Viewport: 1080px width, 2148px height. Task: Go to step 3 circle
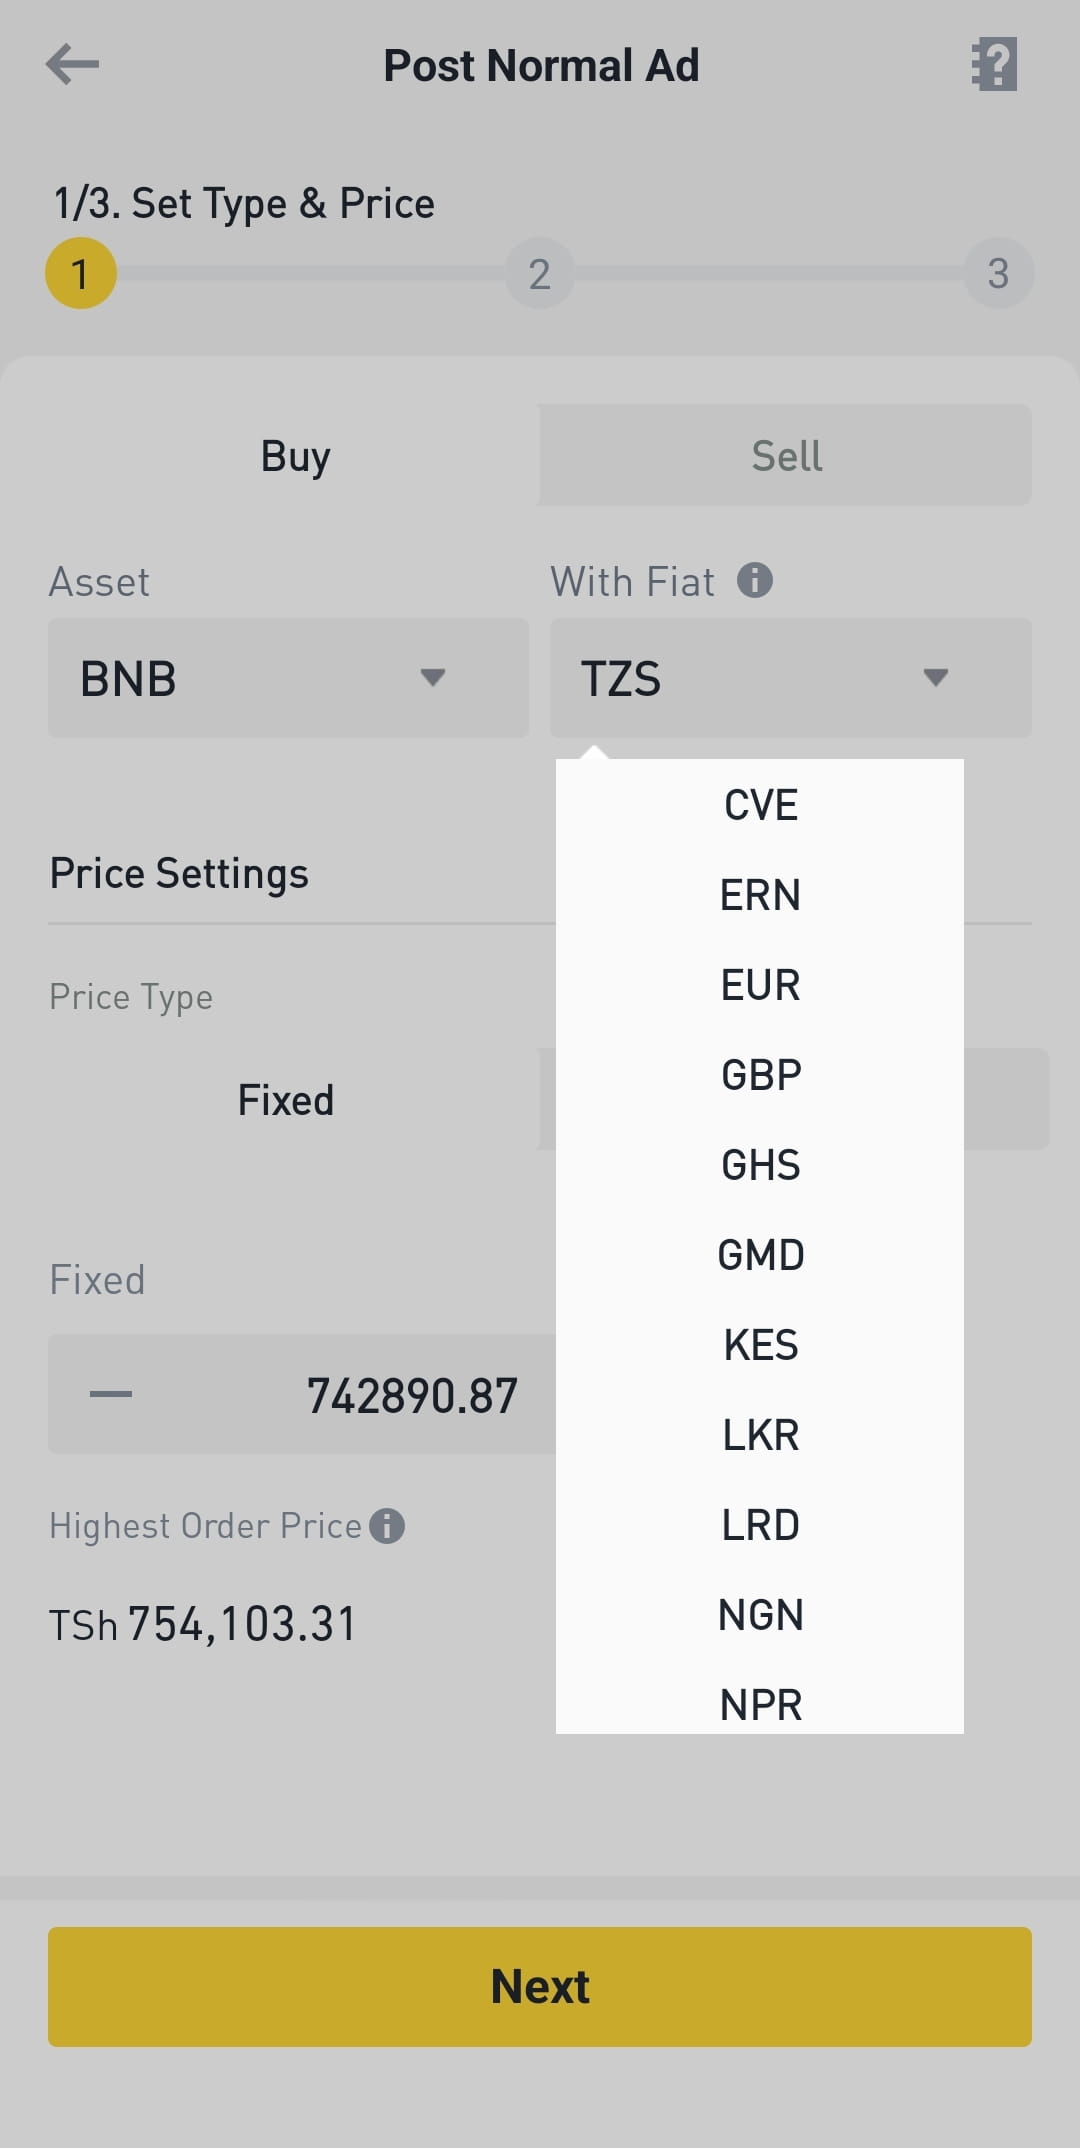point(998,273)
